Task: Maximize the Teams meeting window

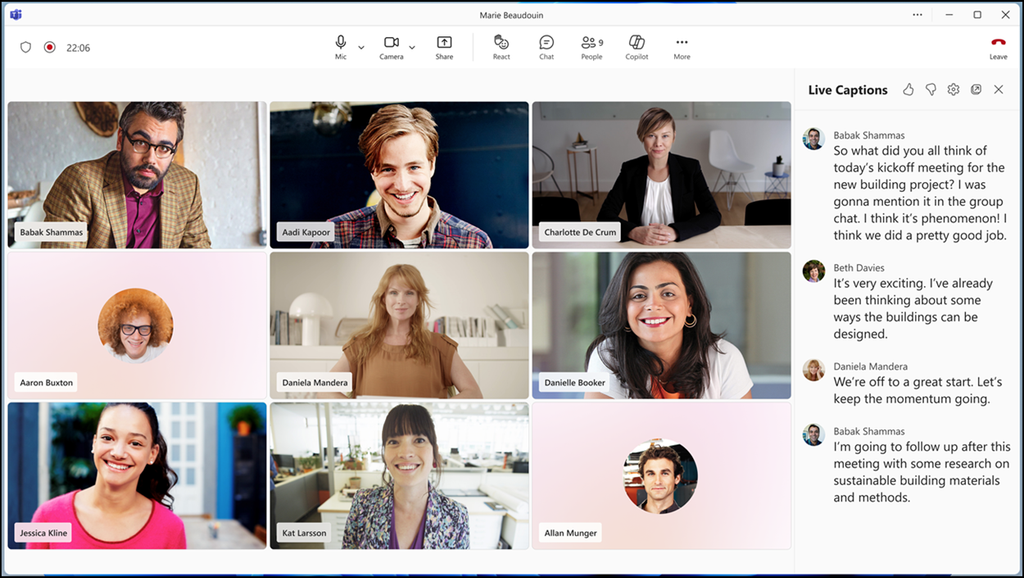Action: (x=977, y=14)
